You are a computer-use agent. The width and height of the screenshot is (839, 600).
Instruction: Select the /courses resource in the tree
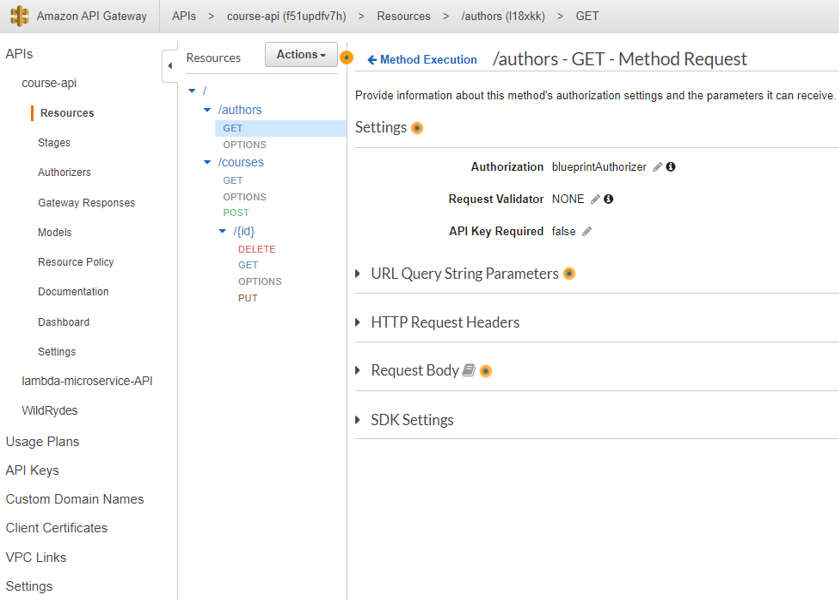241,162
